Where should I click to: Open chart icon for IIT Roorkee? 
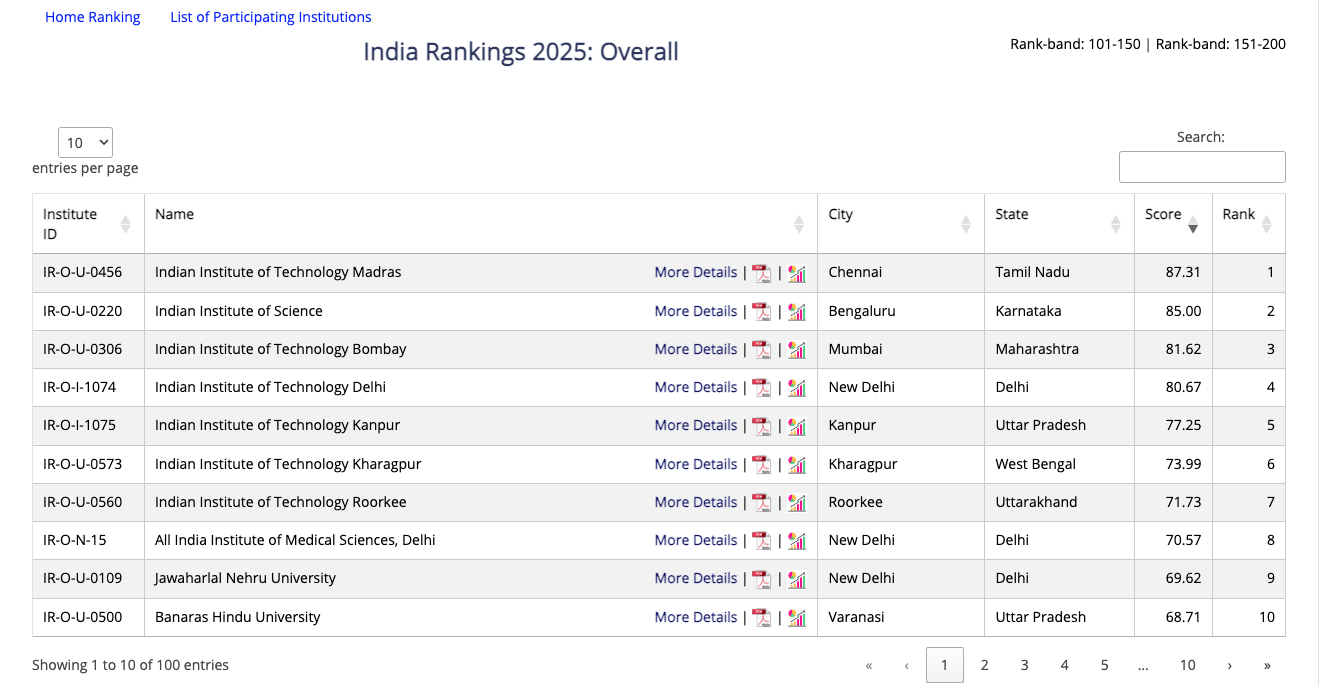(x=797, y=502)
